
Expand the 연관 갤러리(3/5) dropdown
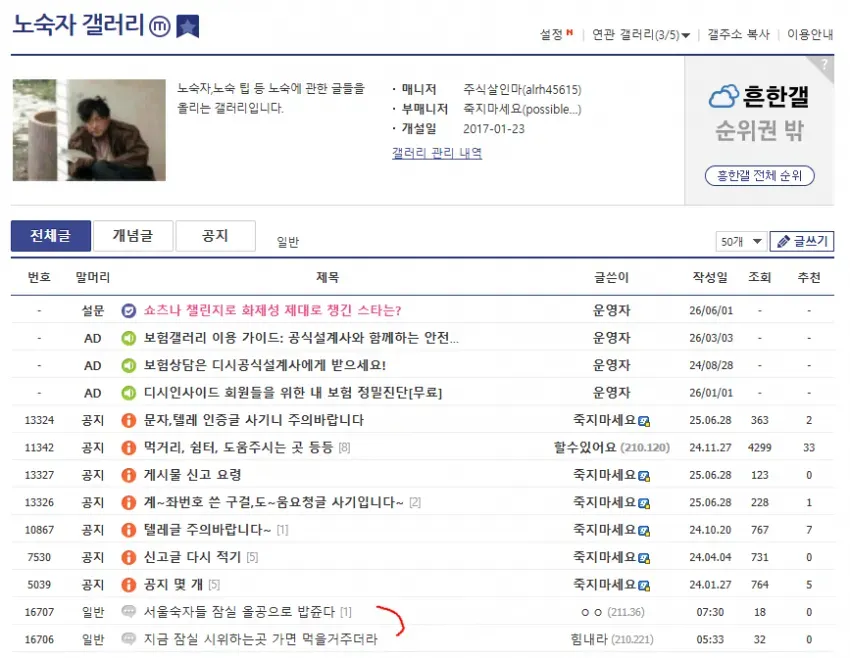[641, 35]
